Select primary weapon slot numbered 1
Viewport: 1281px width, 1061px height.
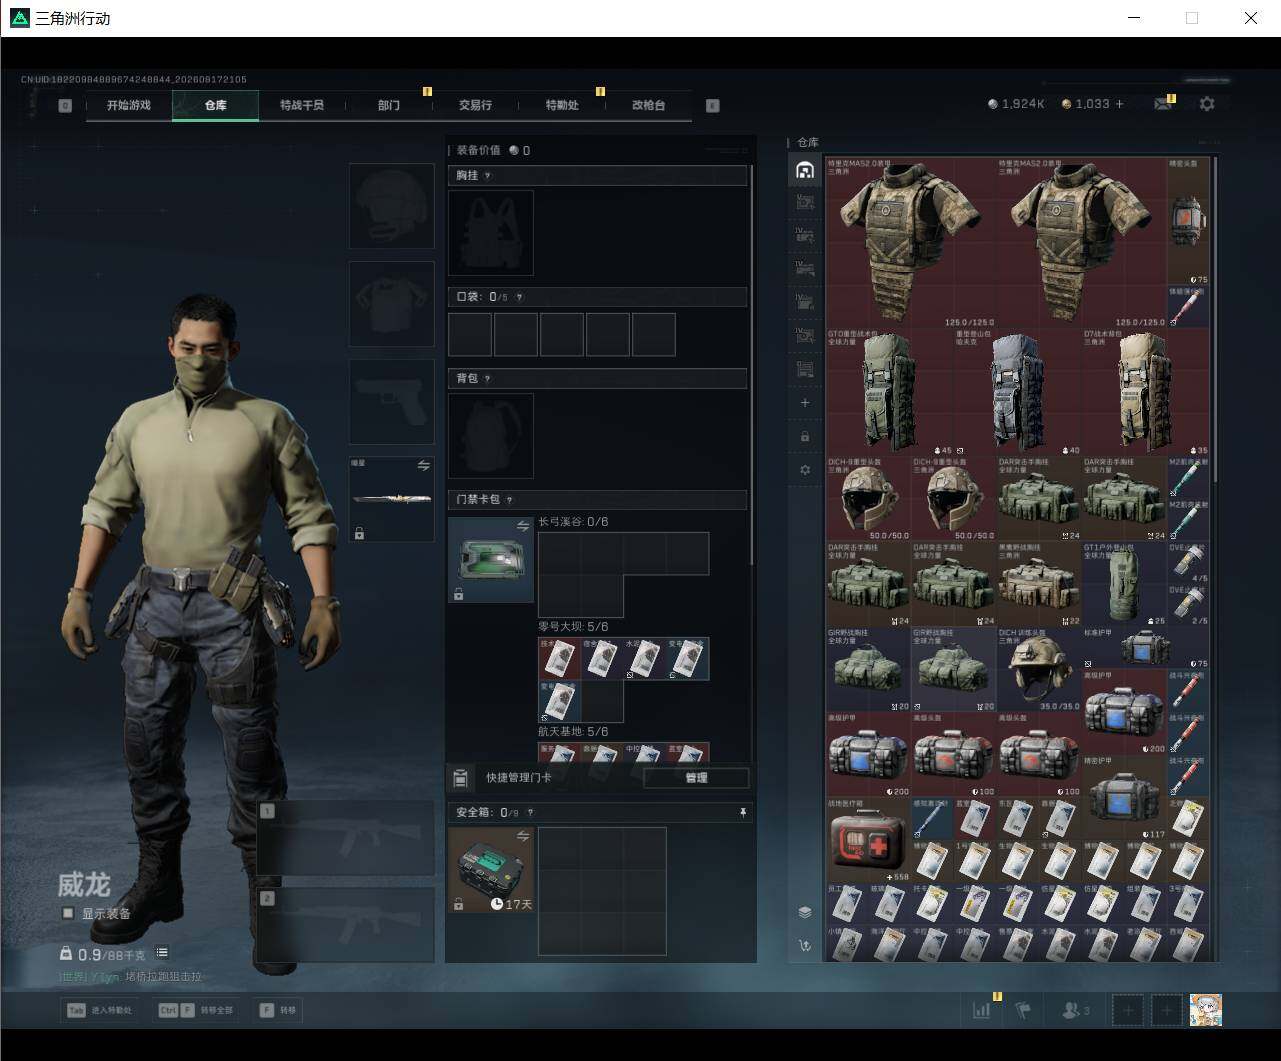(345, 838)
